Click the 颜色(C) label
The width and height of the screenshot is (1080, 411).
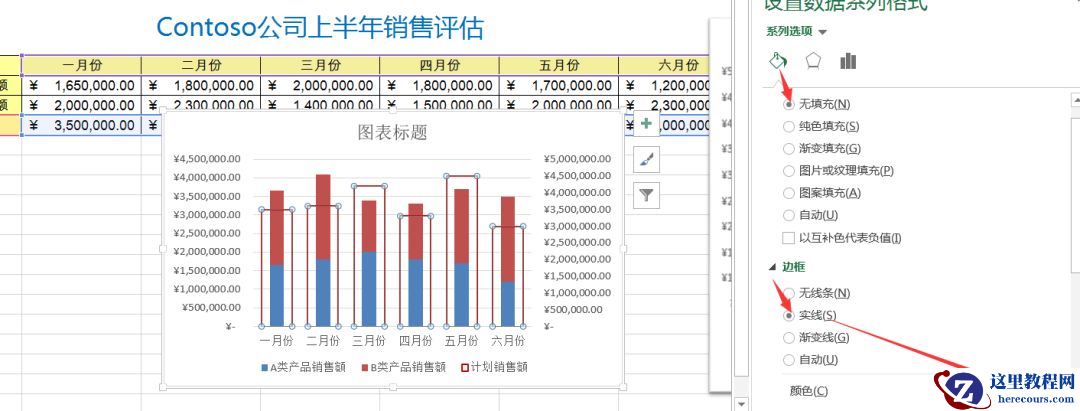point(809,391)
